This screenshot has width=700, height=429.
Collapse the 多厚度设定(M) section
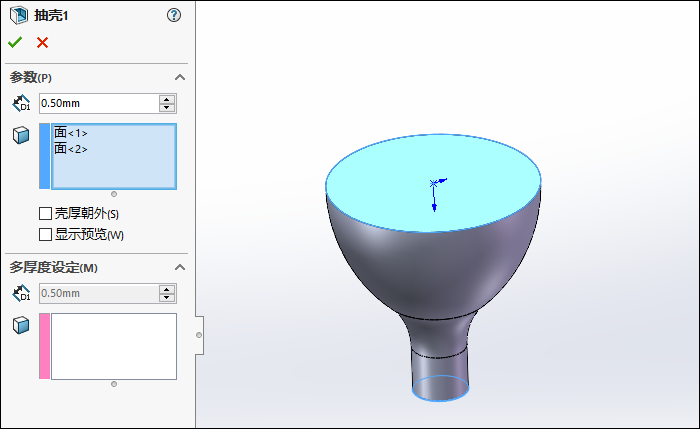180,267
